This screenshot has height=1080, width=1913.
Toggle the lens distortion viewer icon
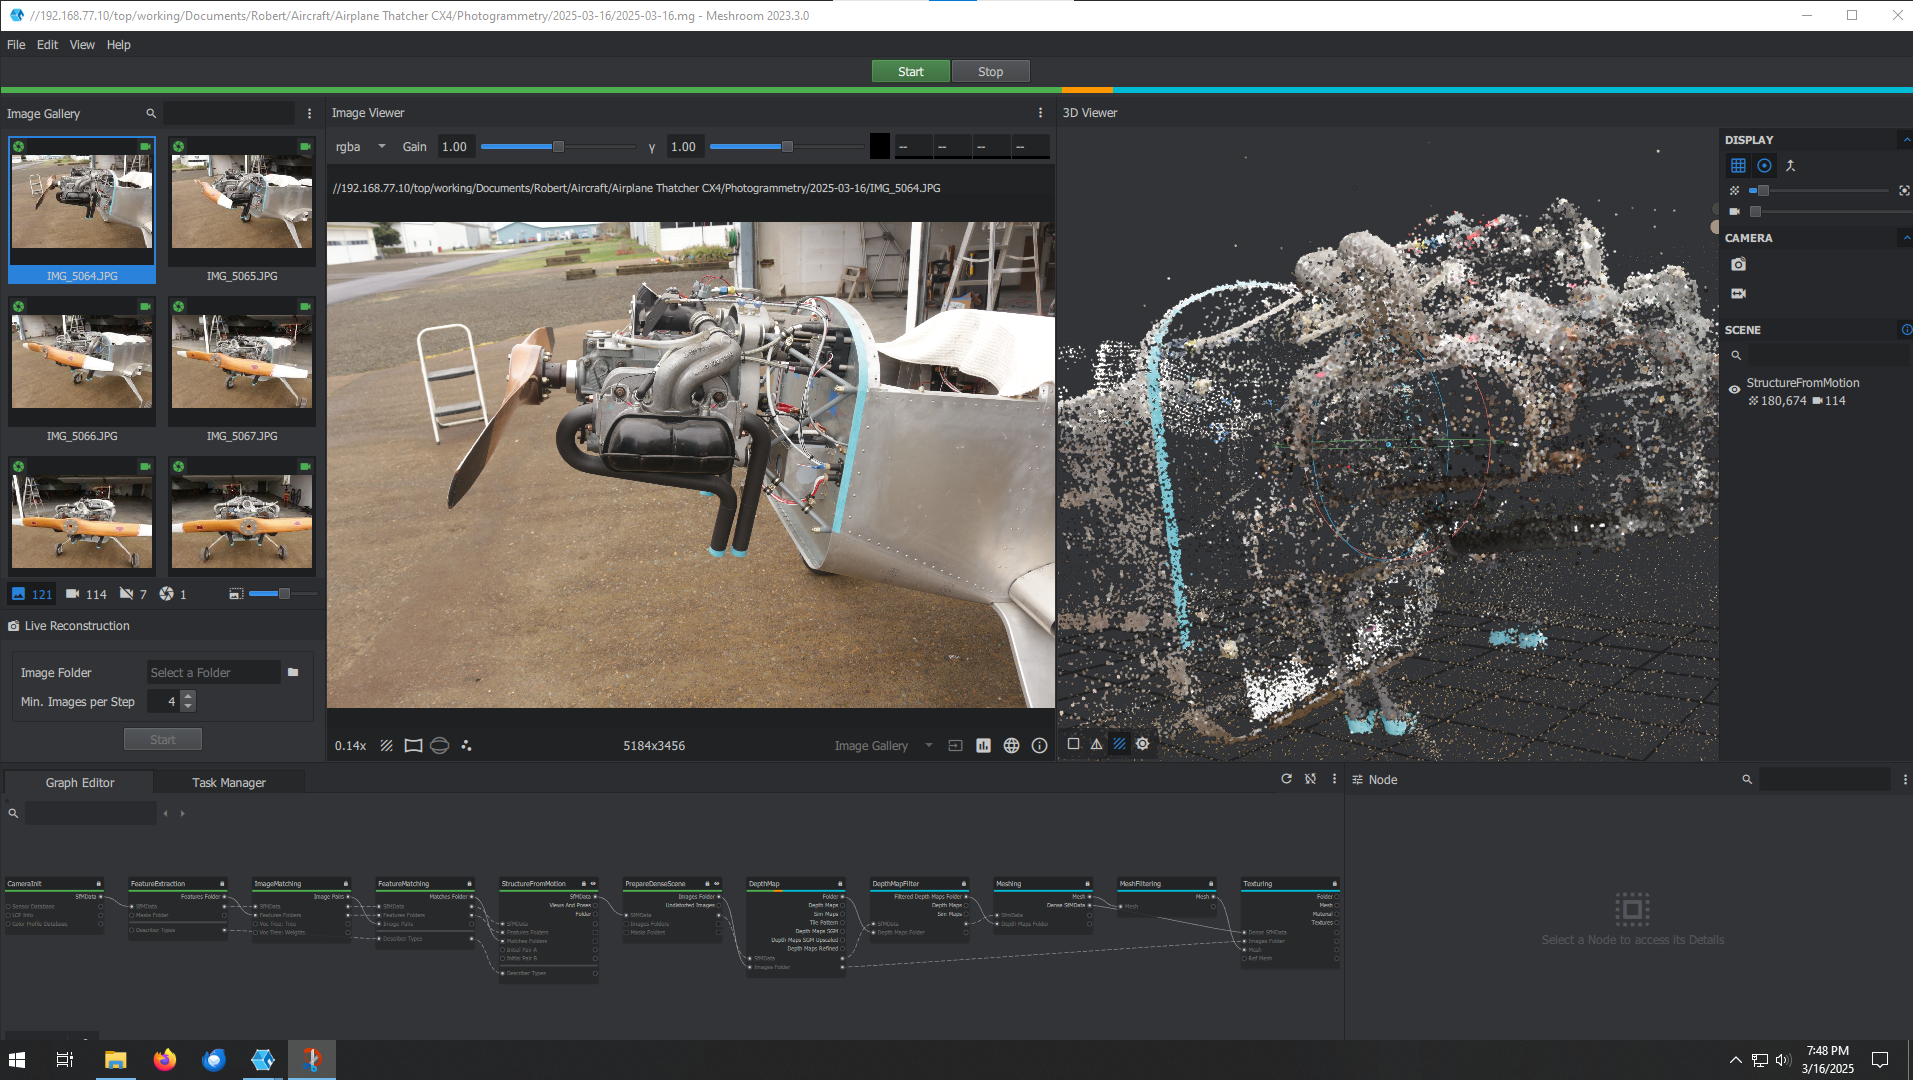point(413,746)
